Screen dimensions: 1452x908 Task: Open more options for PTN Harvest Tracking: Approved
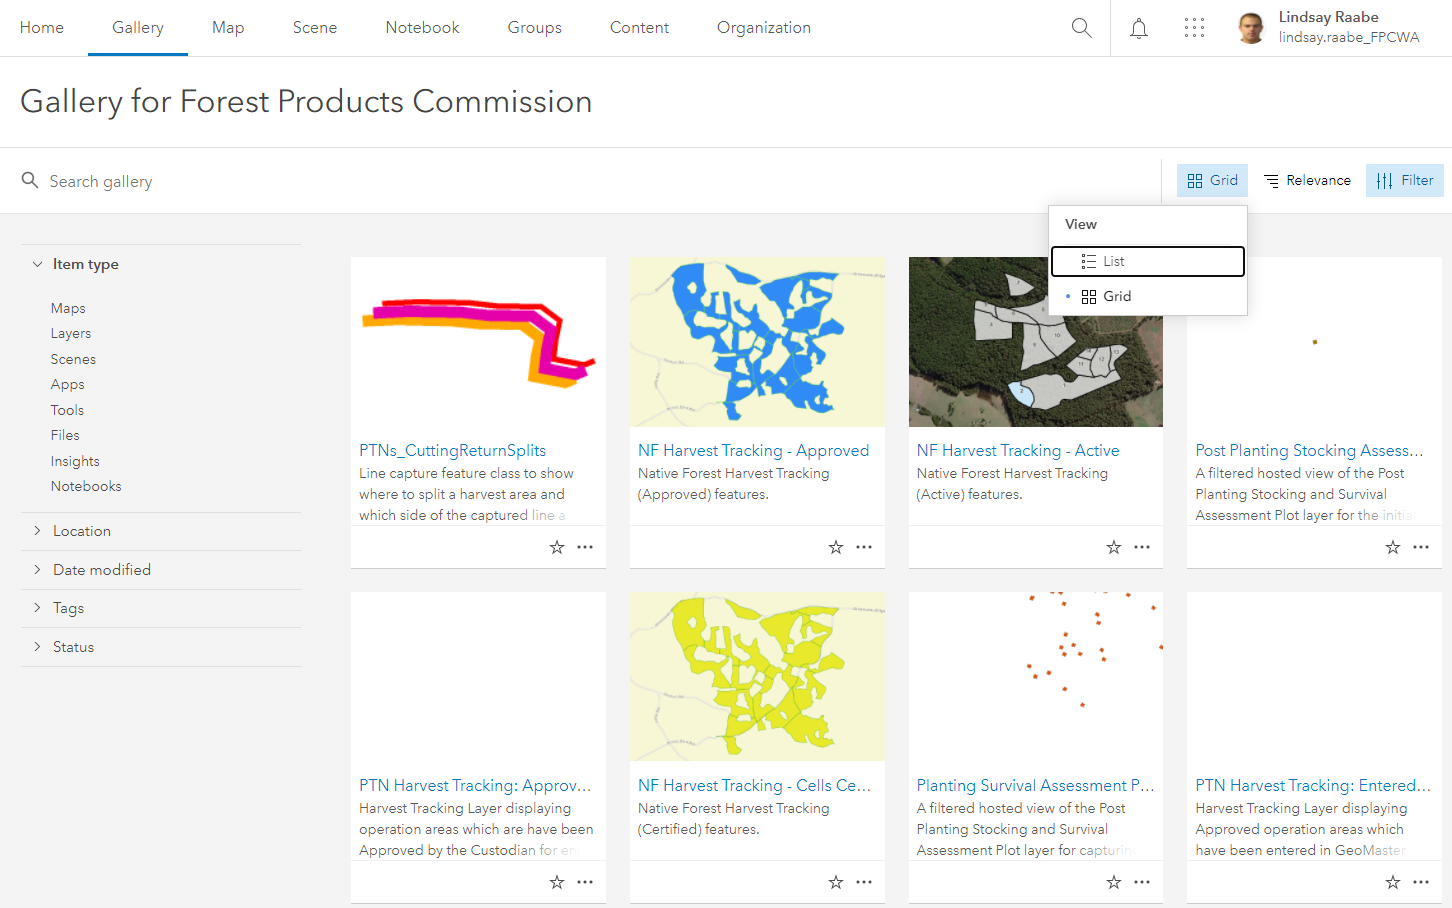tap(585, 882)
